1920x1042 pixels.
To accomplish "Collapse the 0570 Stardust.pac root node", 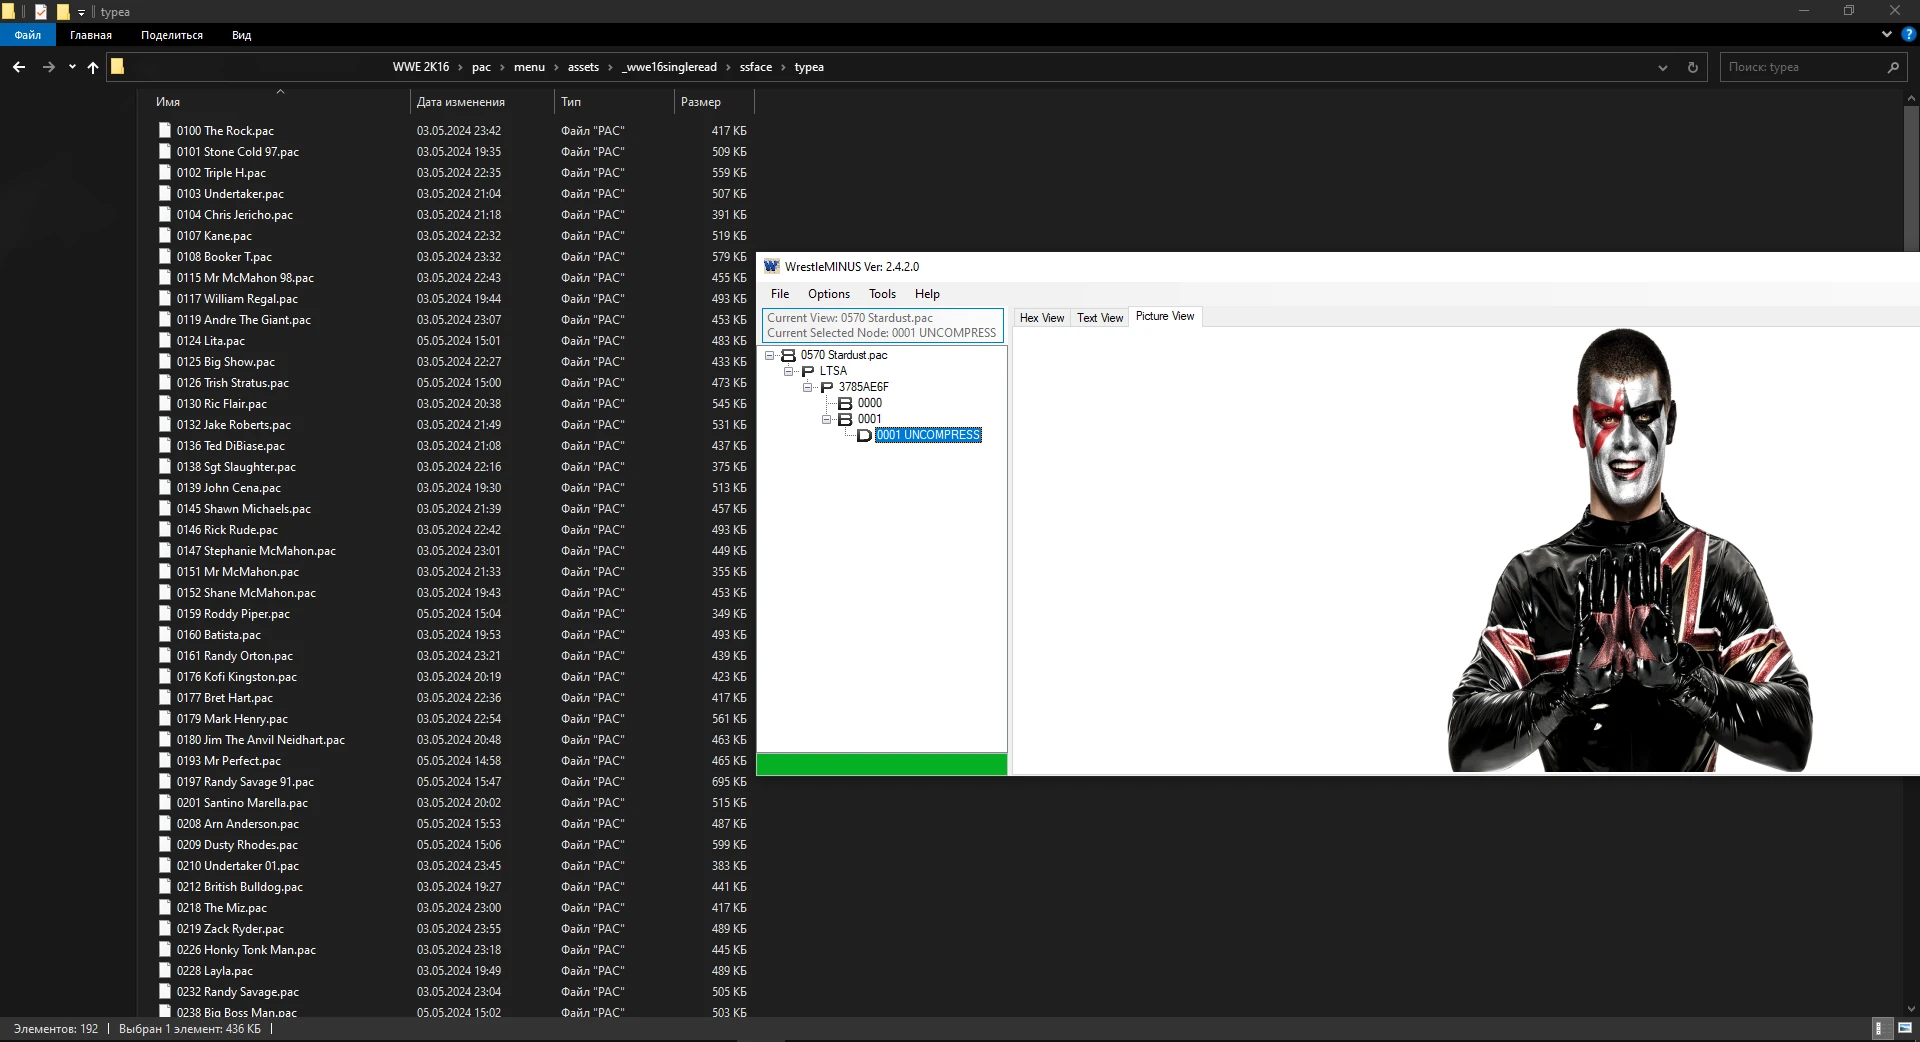I will [x=770, y=355].
